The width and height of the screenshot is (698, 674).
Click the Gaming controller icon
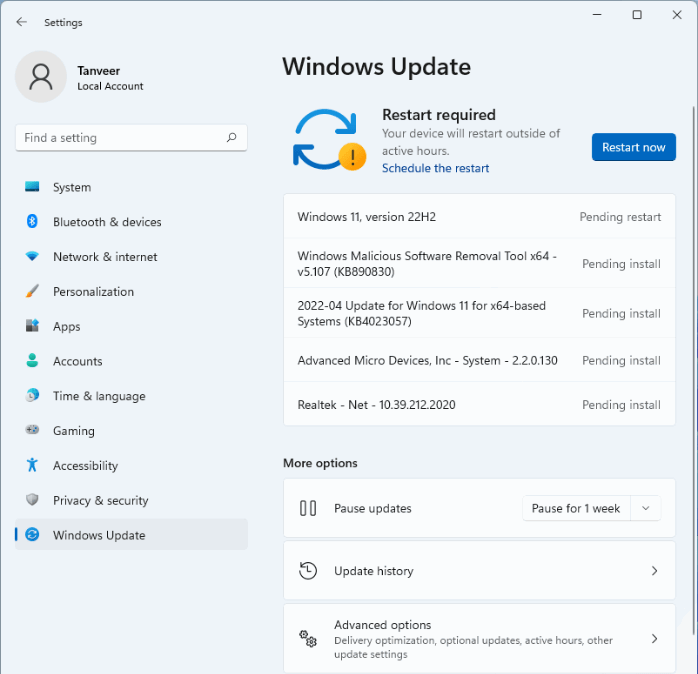point(32,430)
